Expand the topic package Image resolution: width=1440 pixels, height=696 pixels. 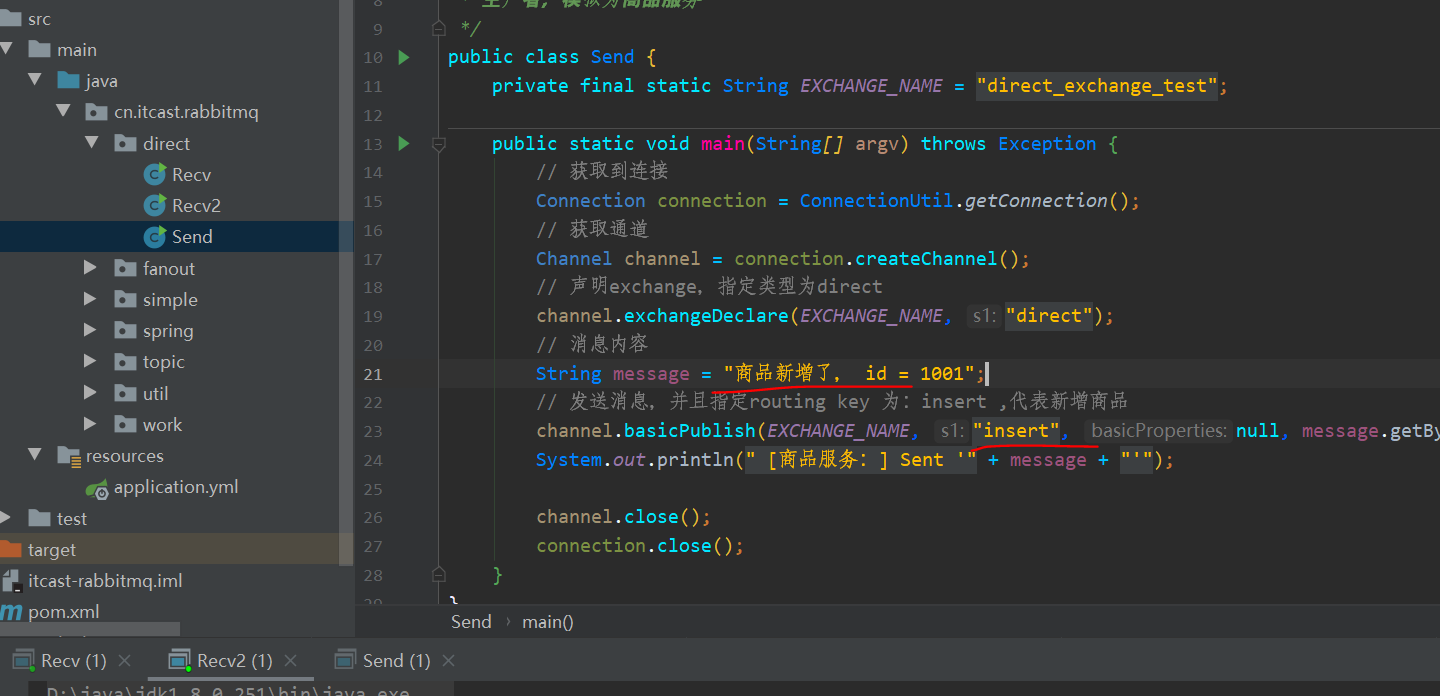pyautogui.click(x=91, y=361)
